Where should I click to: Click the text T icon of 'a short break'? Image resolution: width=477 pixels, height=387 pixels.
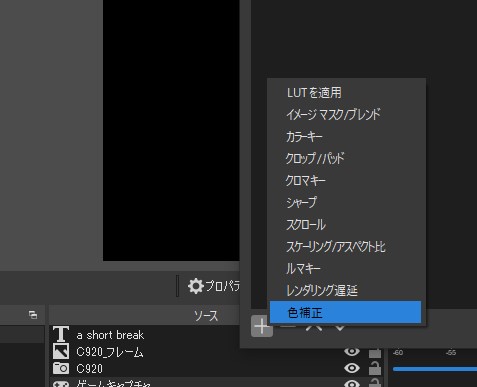tap(61, 334)
